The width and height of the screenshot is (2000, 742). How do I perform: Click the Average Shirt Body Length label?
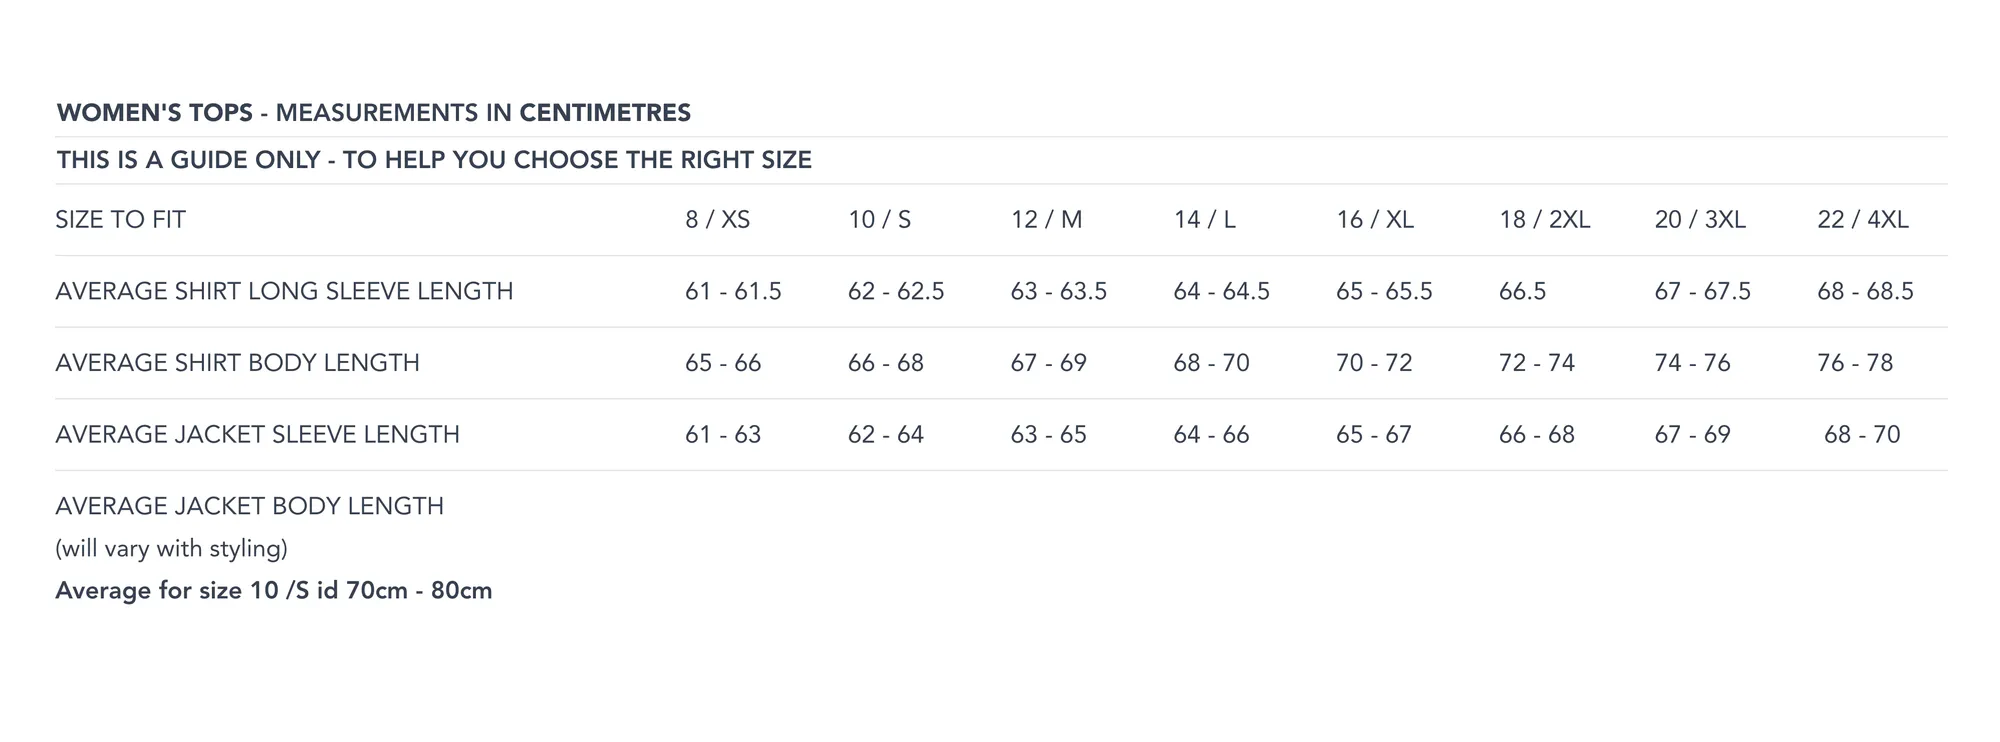[237, 363]
